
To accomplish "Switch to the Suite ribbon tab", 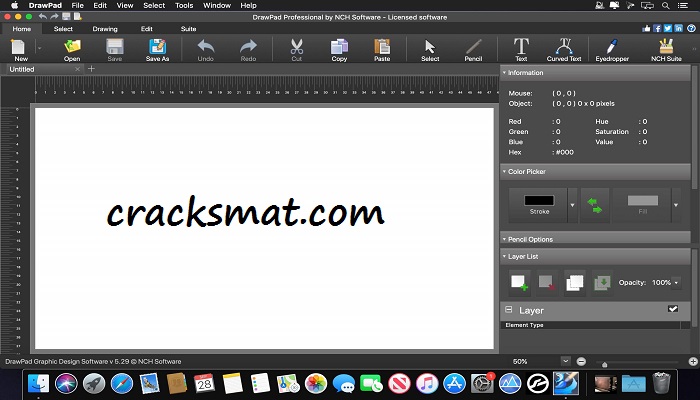I will (188, 29).
